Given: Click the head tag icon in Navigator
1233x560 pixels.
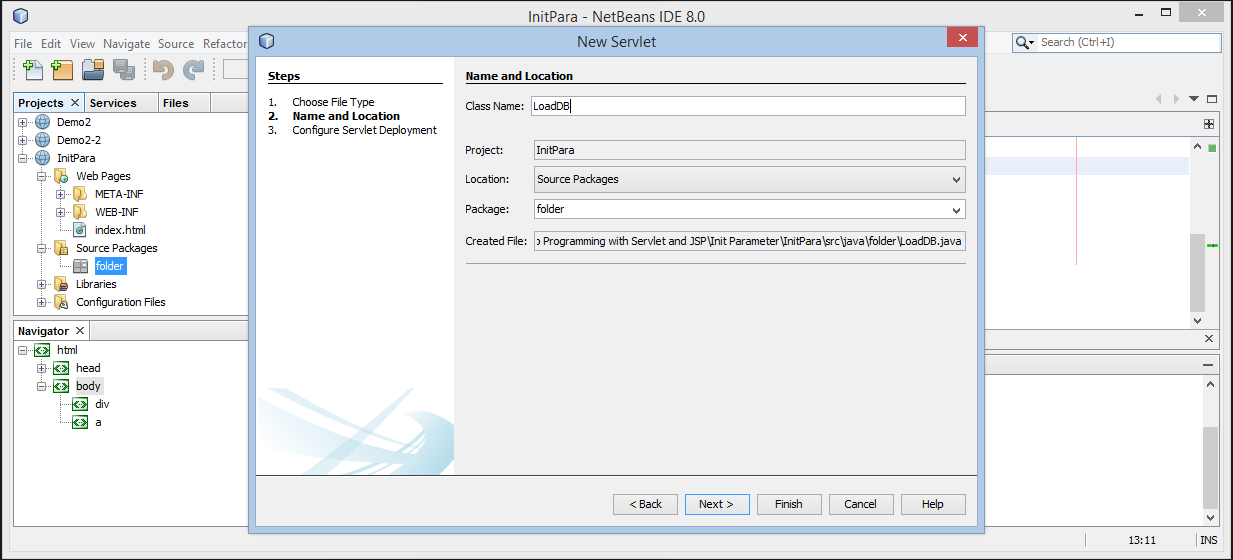Looking at the screenshot, I should click(x=61, y=368).
